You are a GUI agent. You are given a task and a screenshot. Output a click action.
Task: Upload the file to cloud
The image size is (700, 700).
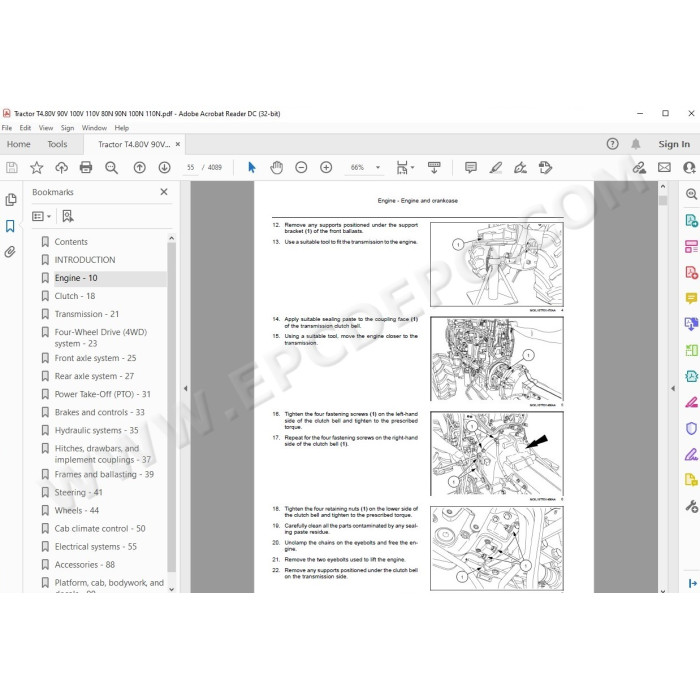61,167
